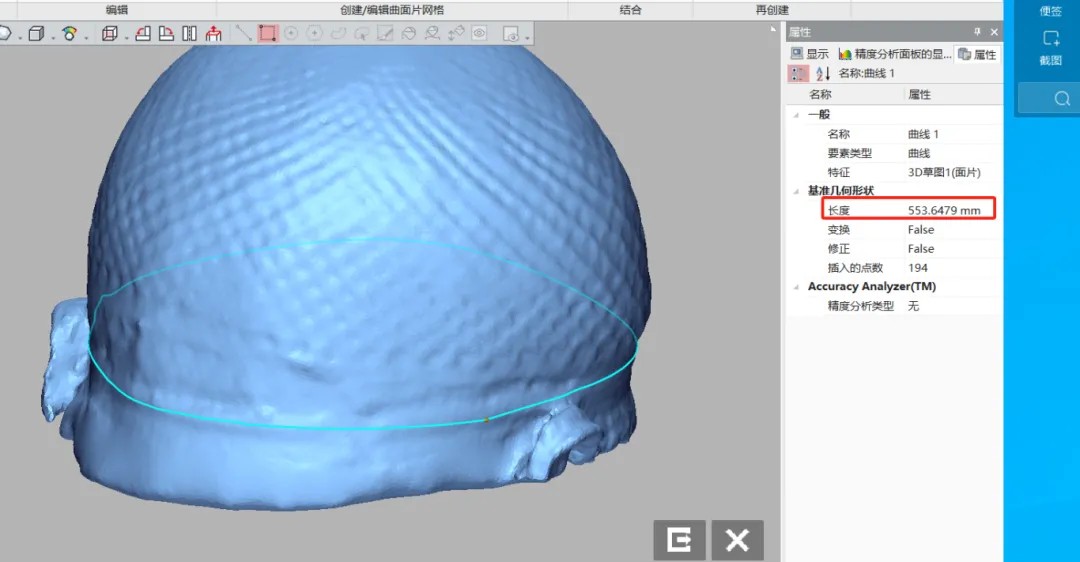Pin the 属性 panel with pushpin icon
The width and height of the screenshot is (1080, 562).
click(978, 32)
